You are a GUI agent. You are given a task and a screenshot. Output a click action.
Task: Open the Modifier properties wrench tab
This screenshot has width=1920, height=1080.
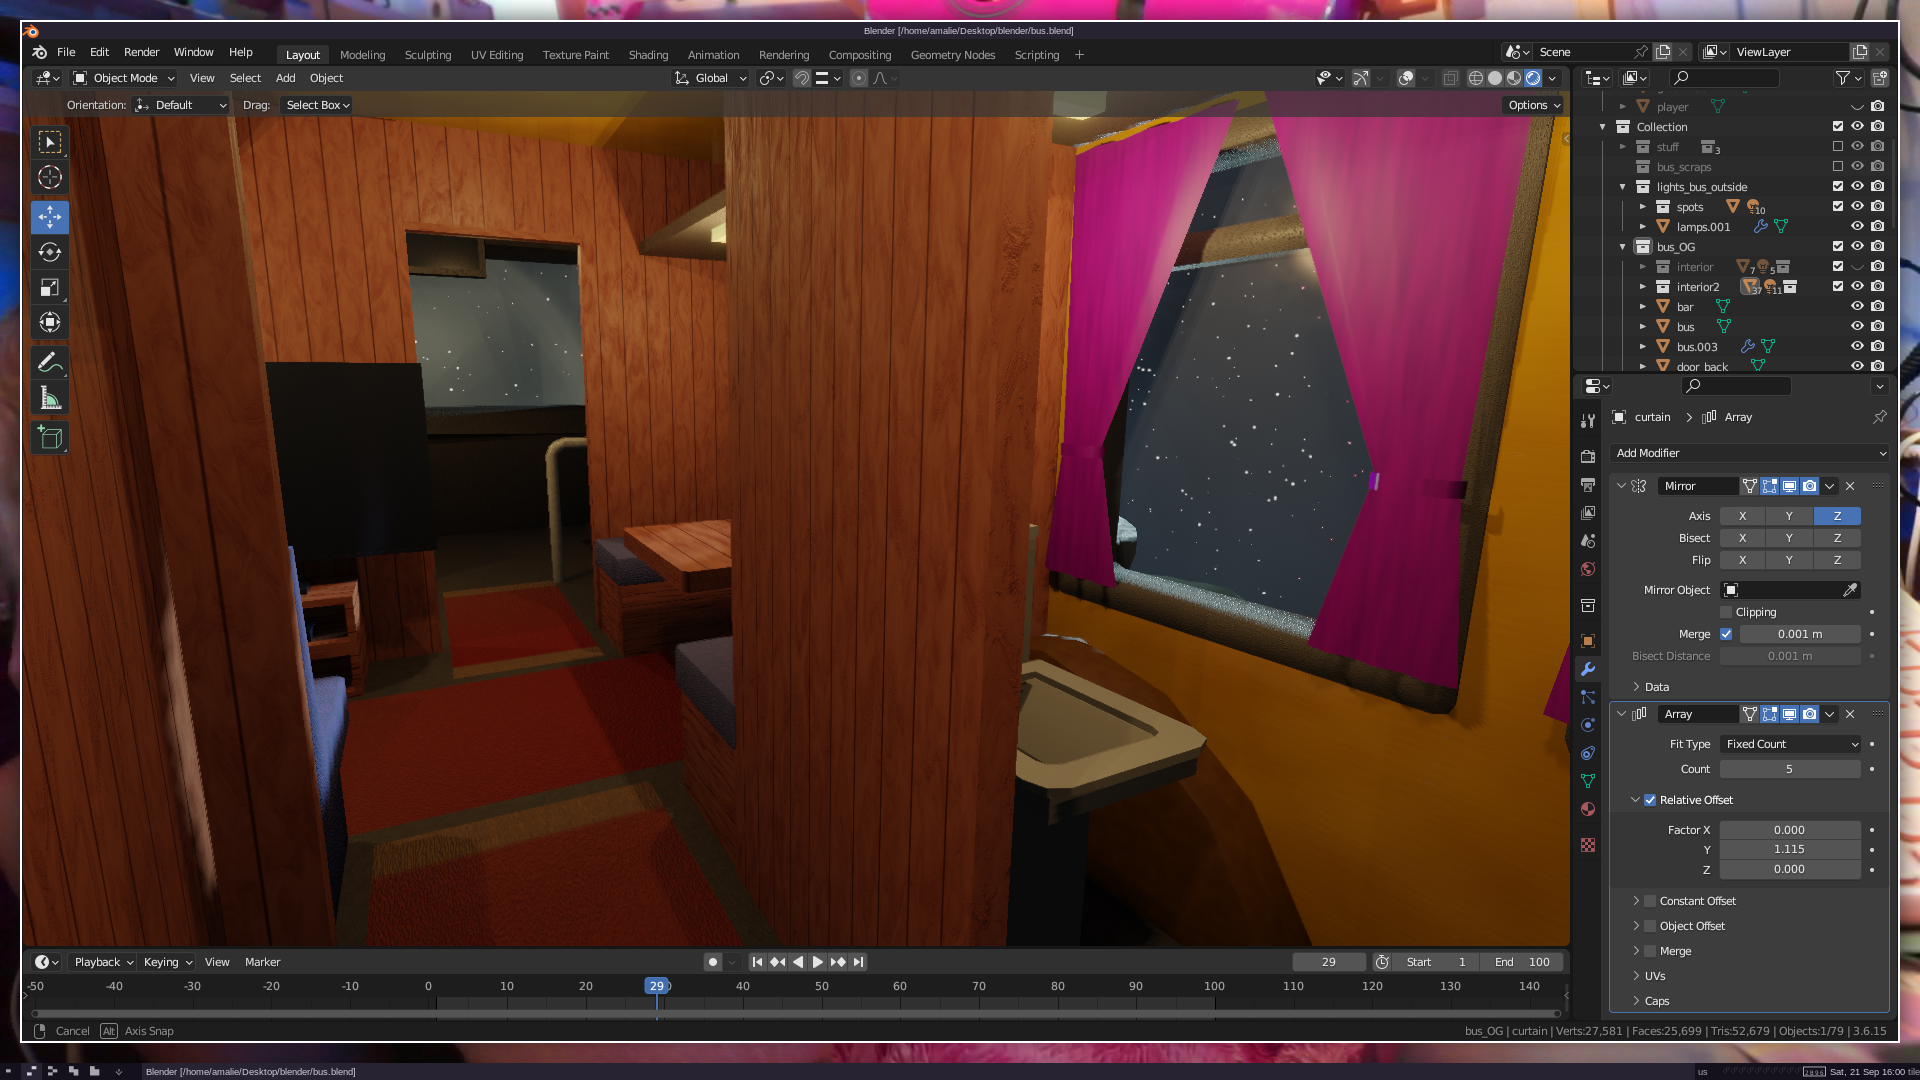[1588, 669]
